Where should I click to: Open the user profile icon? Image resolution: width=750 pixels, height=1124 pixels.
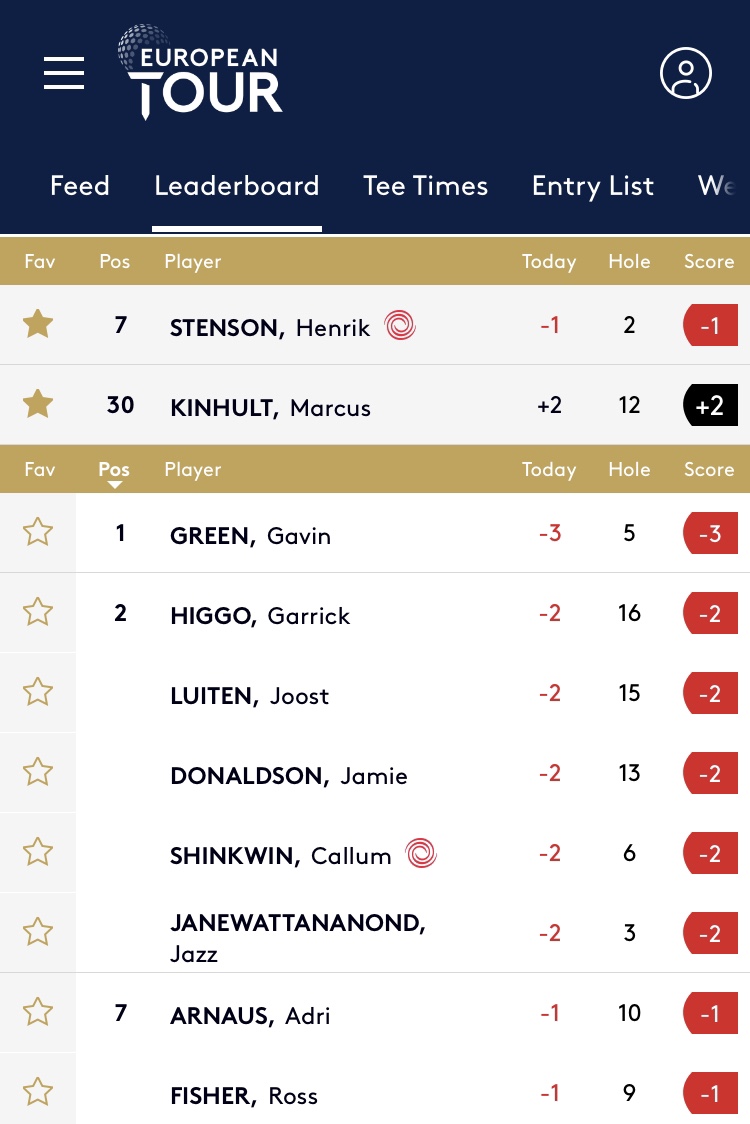click(x=685, y=73)
